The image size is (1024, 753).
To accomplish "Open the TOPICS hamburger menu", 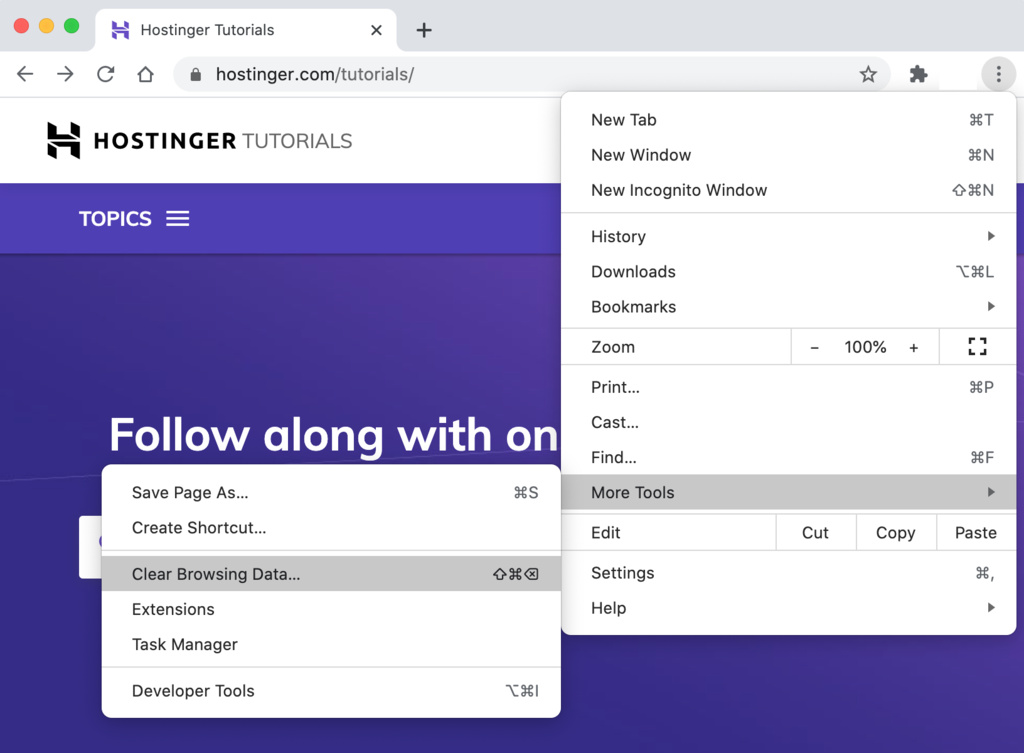I will [177, 218].
